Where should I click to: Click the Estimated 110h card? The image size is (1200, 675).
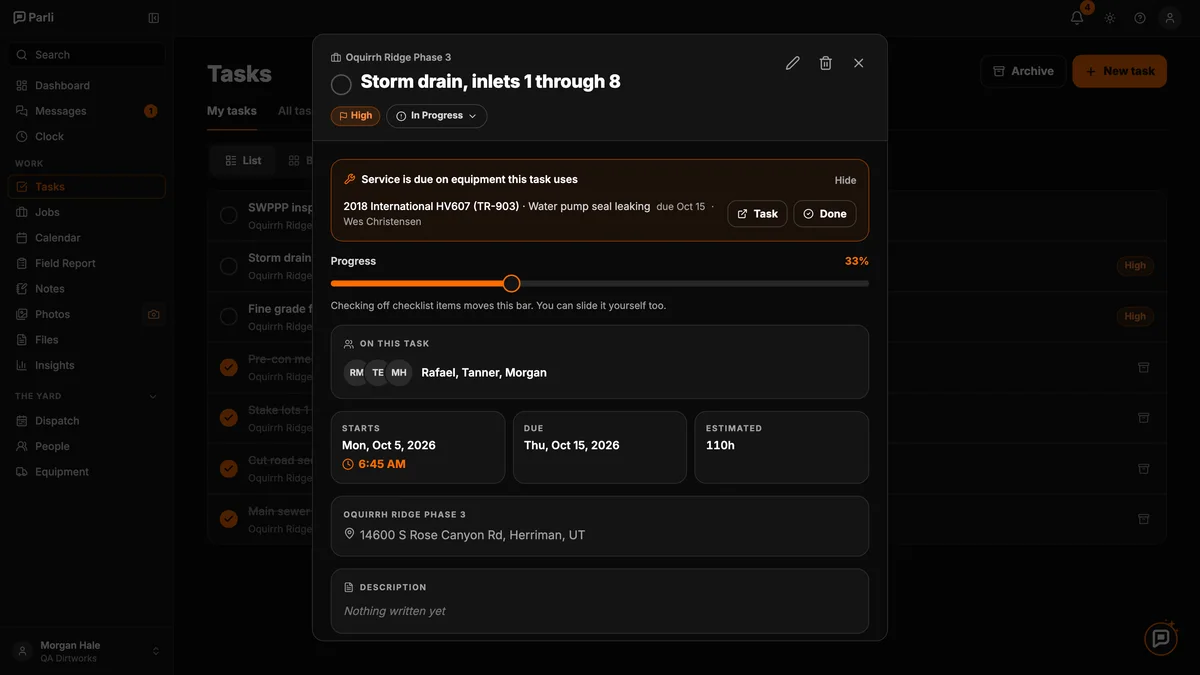[x=782, y=447]
